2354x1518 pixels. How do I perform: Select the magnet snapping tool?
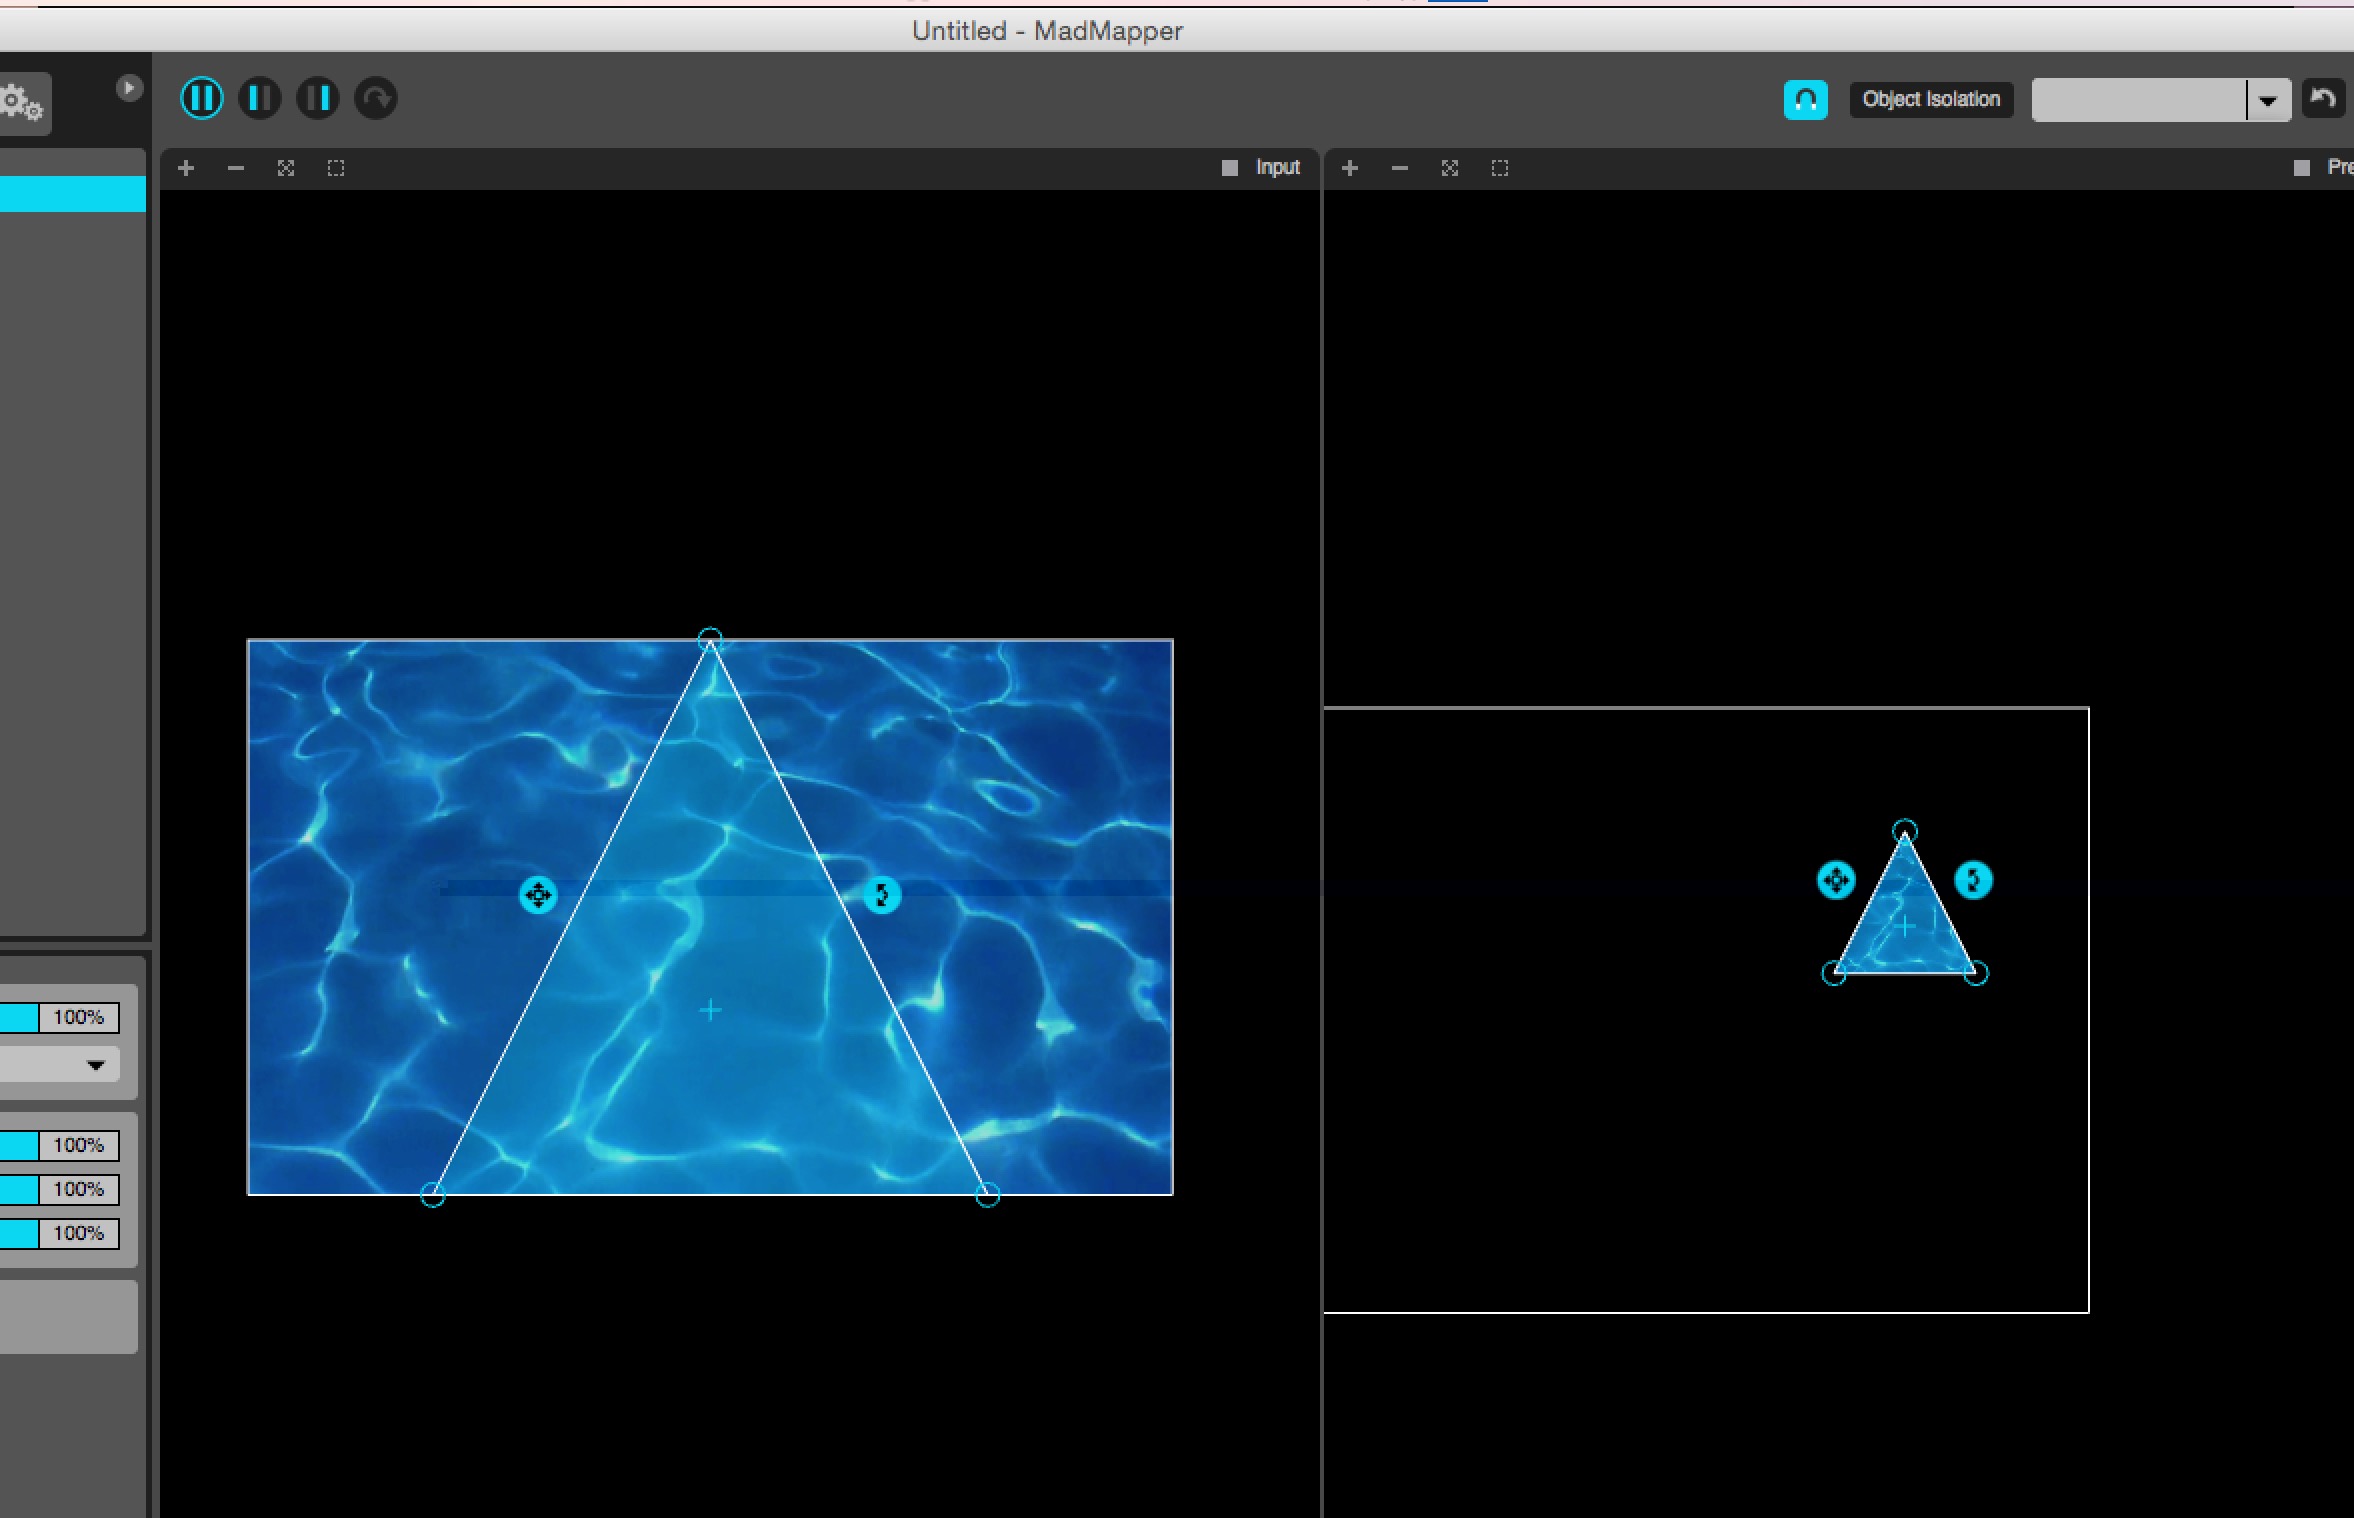point(1805,98)
